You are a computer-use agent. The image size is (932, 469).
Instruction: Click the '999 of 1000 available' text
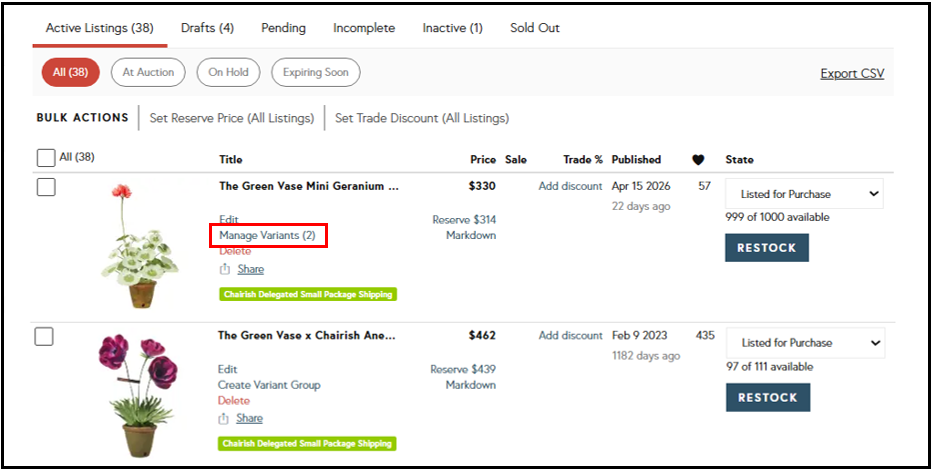pyautogui.click(x=777, y=218)
